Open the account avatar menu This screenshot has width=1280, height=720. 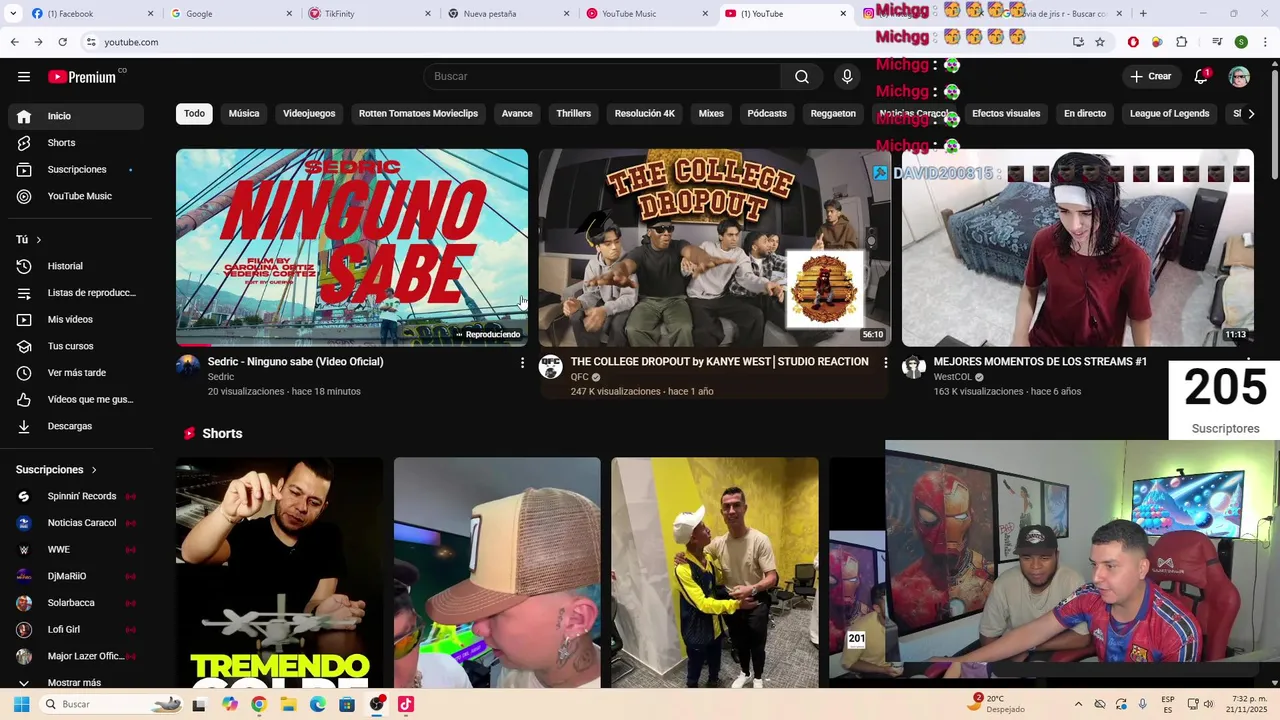[1239, 77]
